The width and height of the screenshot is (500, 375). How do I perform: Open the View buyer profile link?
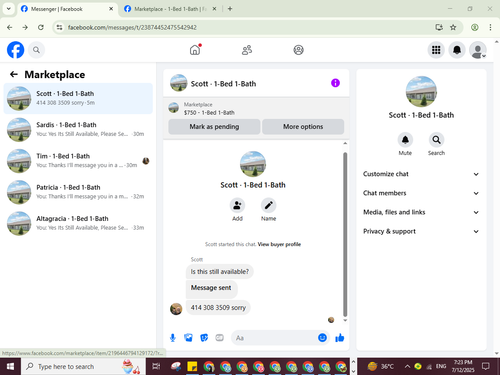pos(279,244)
